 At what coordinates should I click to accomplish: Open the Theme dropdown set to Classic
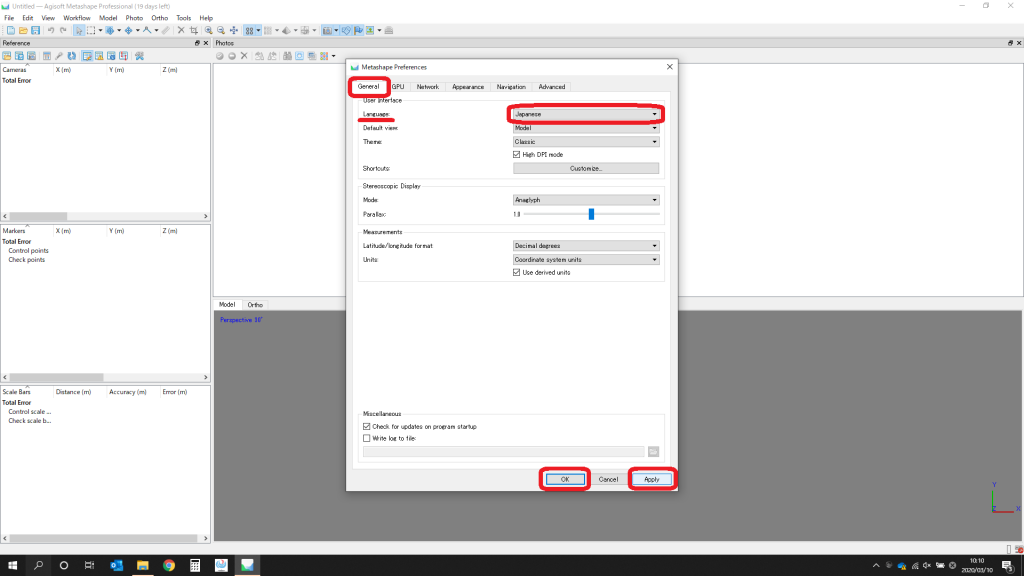586,142
